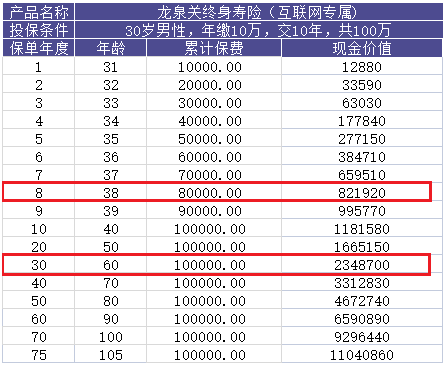
Task: Click cash value cell 821920
Action: click(362, 193)
